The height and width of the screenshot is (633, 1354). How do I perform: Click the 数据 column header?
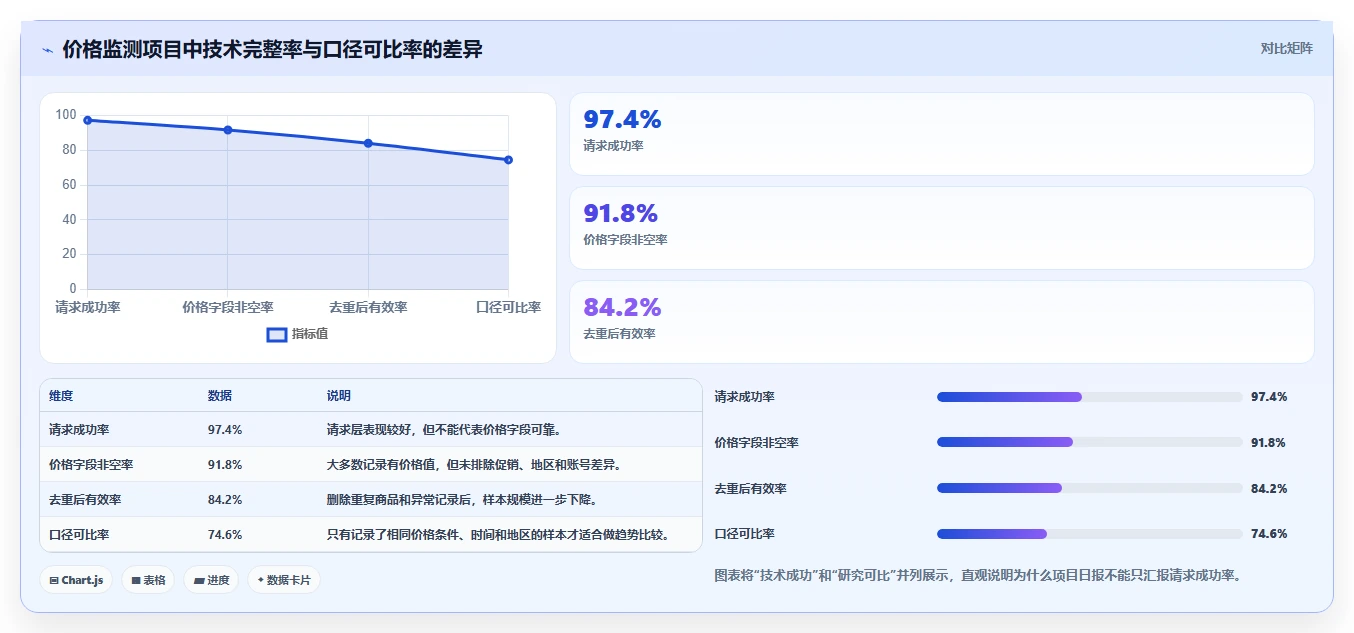220,396
